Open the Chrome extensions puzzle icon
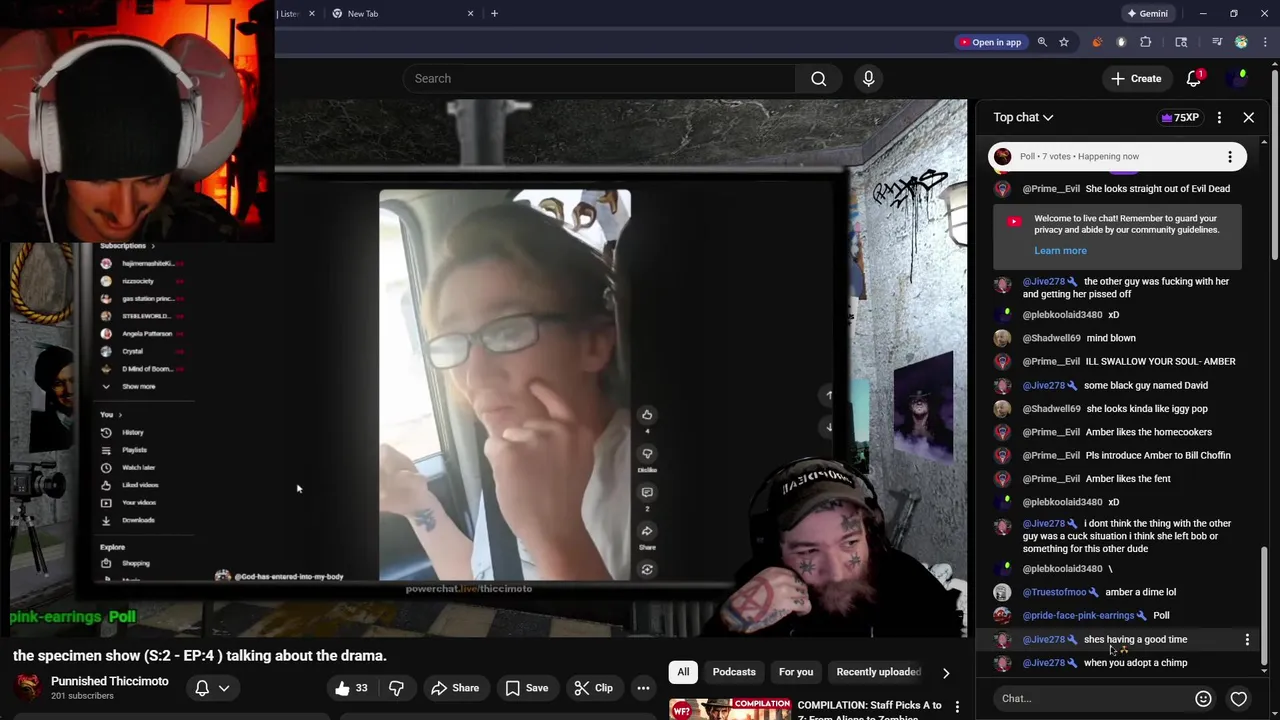 click(x=1146, y=42)
